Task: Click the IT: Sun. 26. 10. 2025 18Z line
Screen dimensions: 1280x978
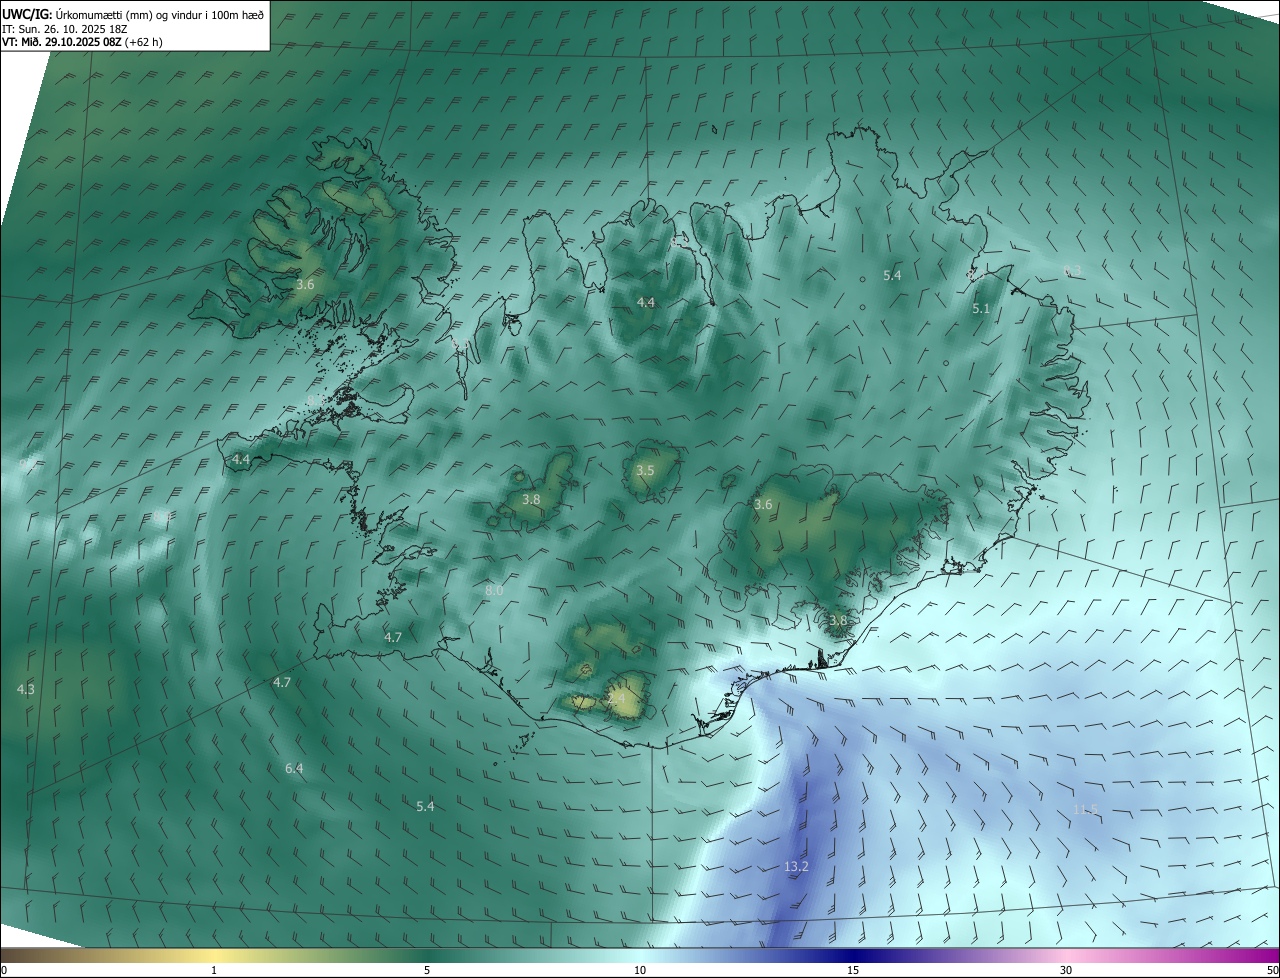Action: pyautogui.click(x=64, y=29)
